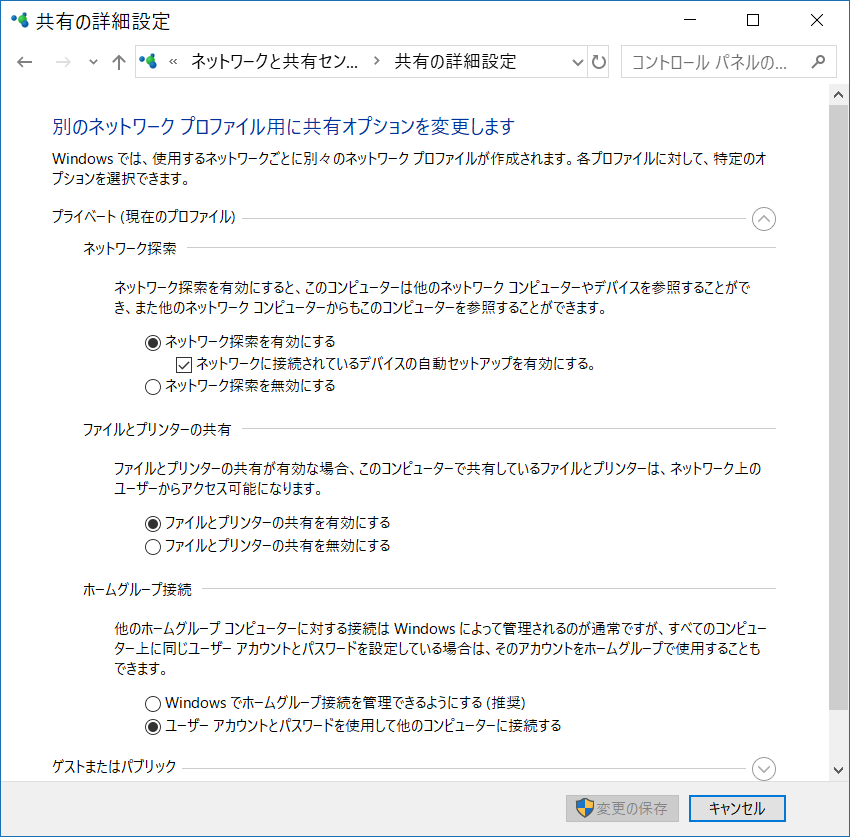Click the 変更の保存 button
The image size is (850, 837).
(x=622, y=808)
